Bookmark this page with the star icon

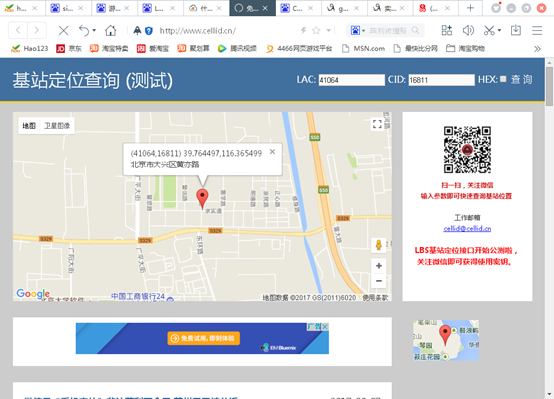[x=316, y=31]
